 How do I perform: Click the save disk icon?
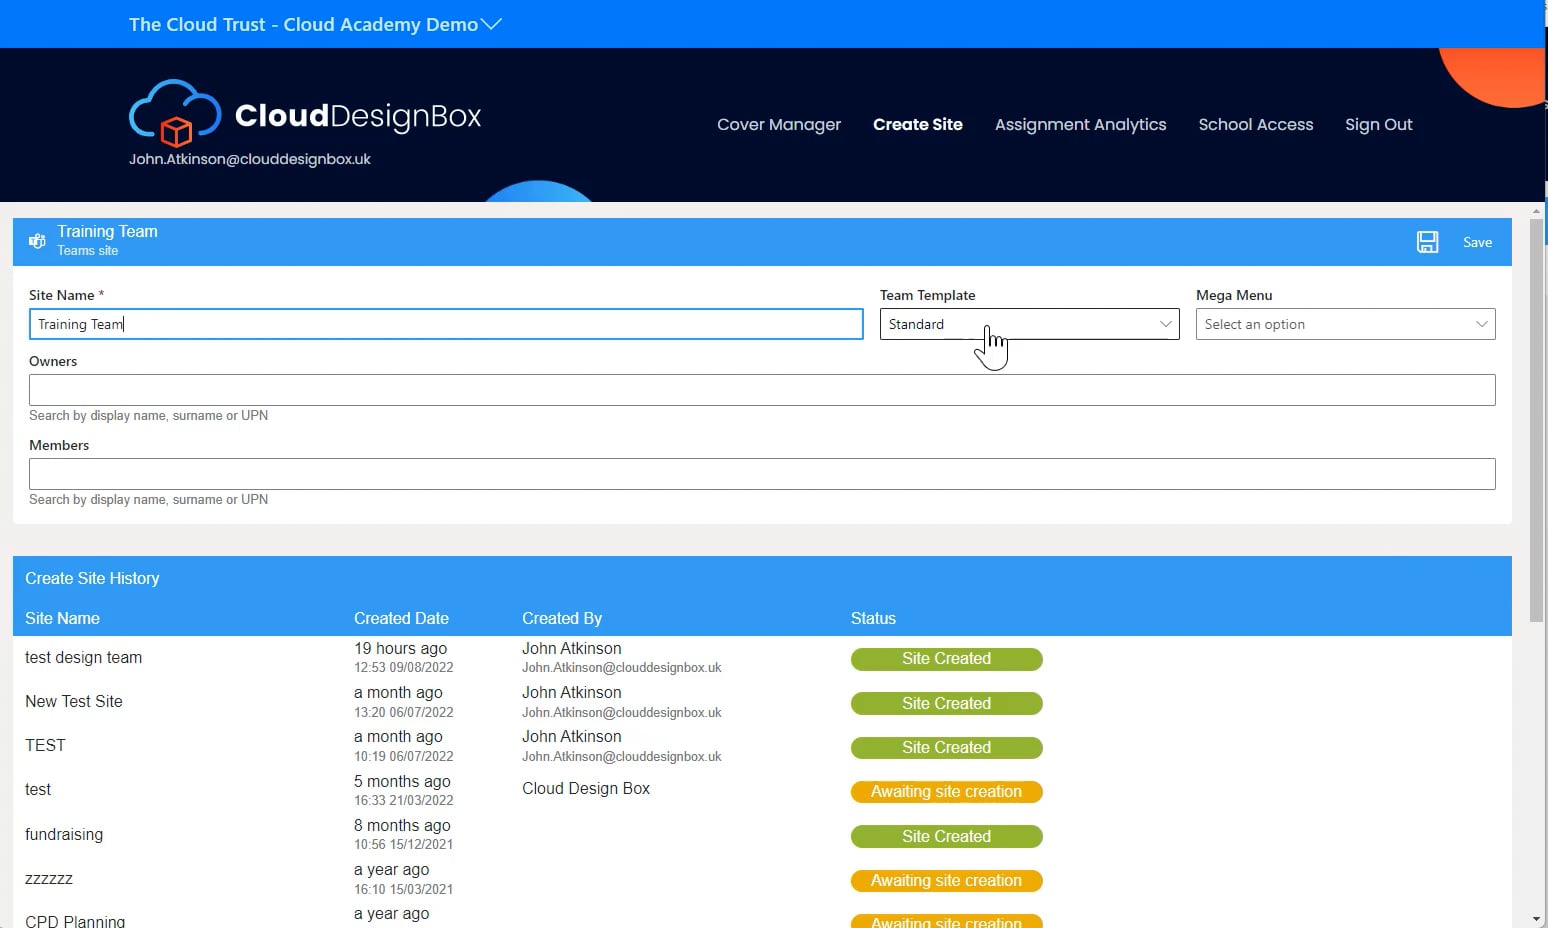(x=1427, y=242)
